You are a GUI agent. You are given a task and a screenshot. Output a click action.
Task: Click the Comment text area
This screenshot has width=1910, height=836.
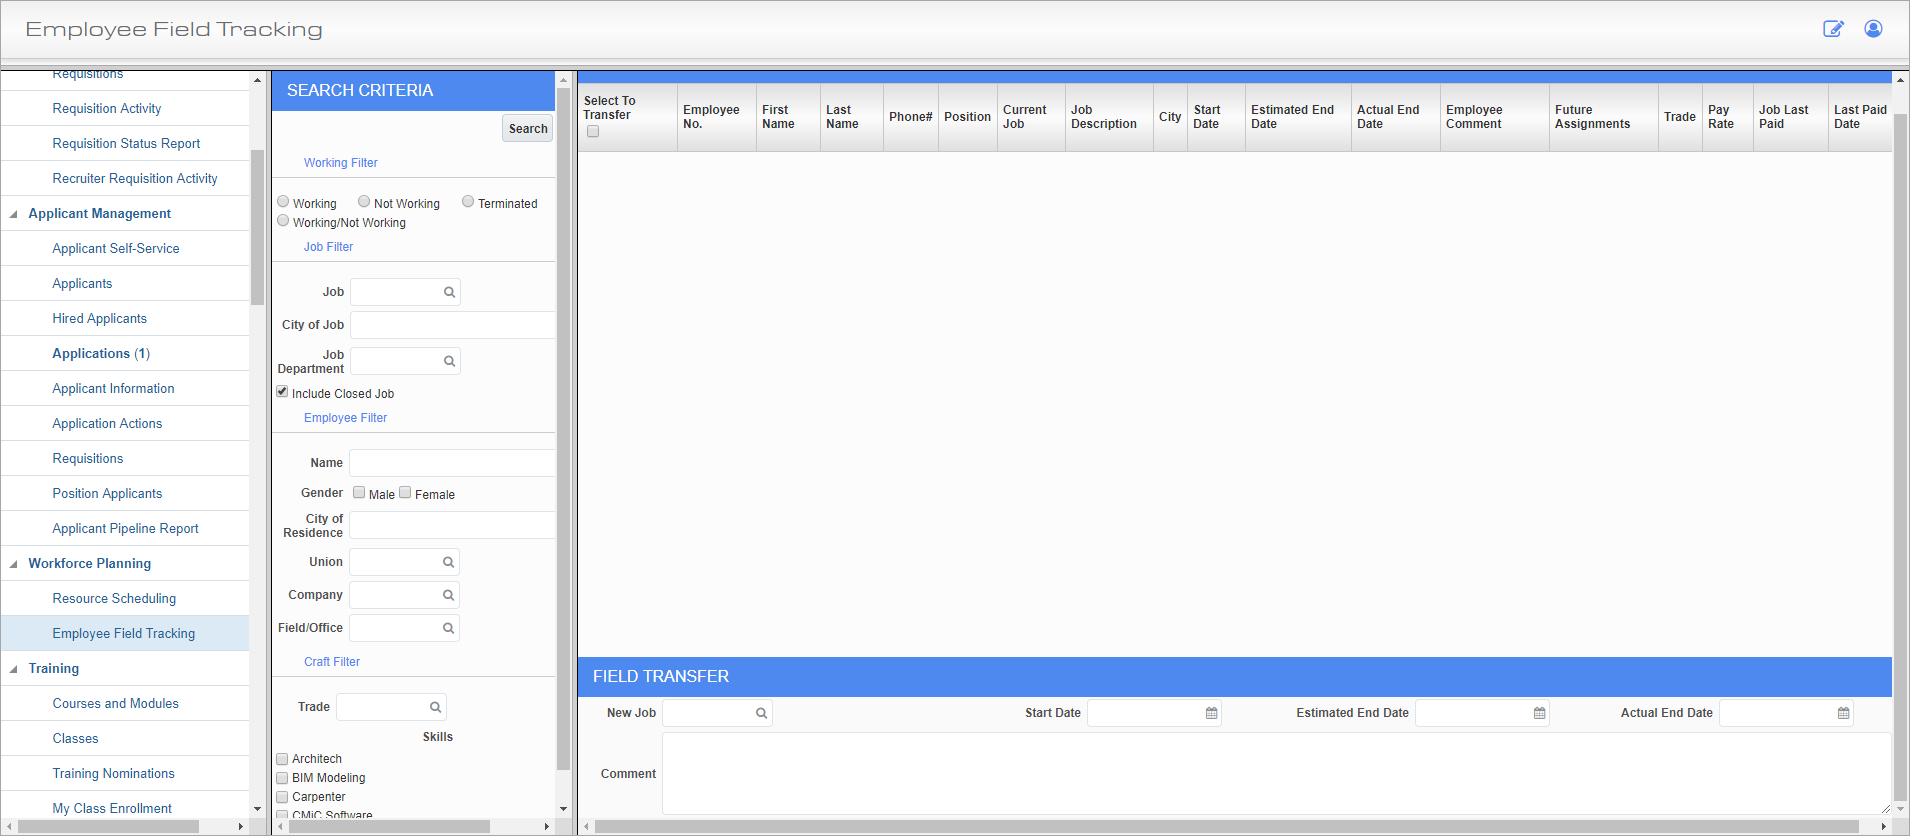pyautogui.click(x=1275, y=773)
